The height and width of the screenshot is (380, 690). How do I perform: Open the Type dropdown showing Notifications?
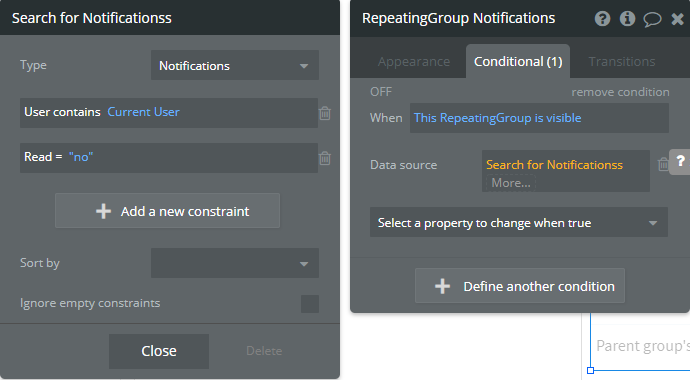click(235, 65)
